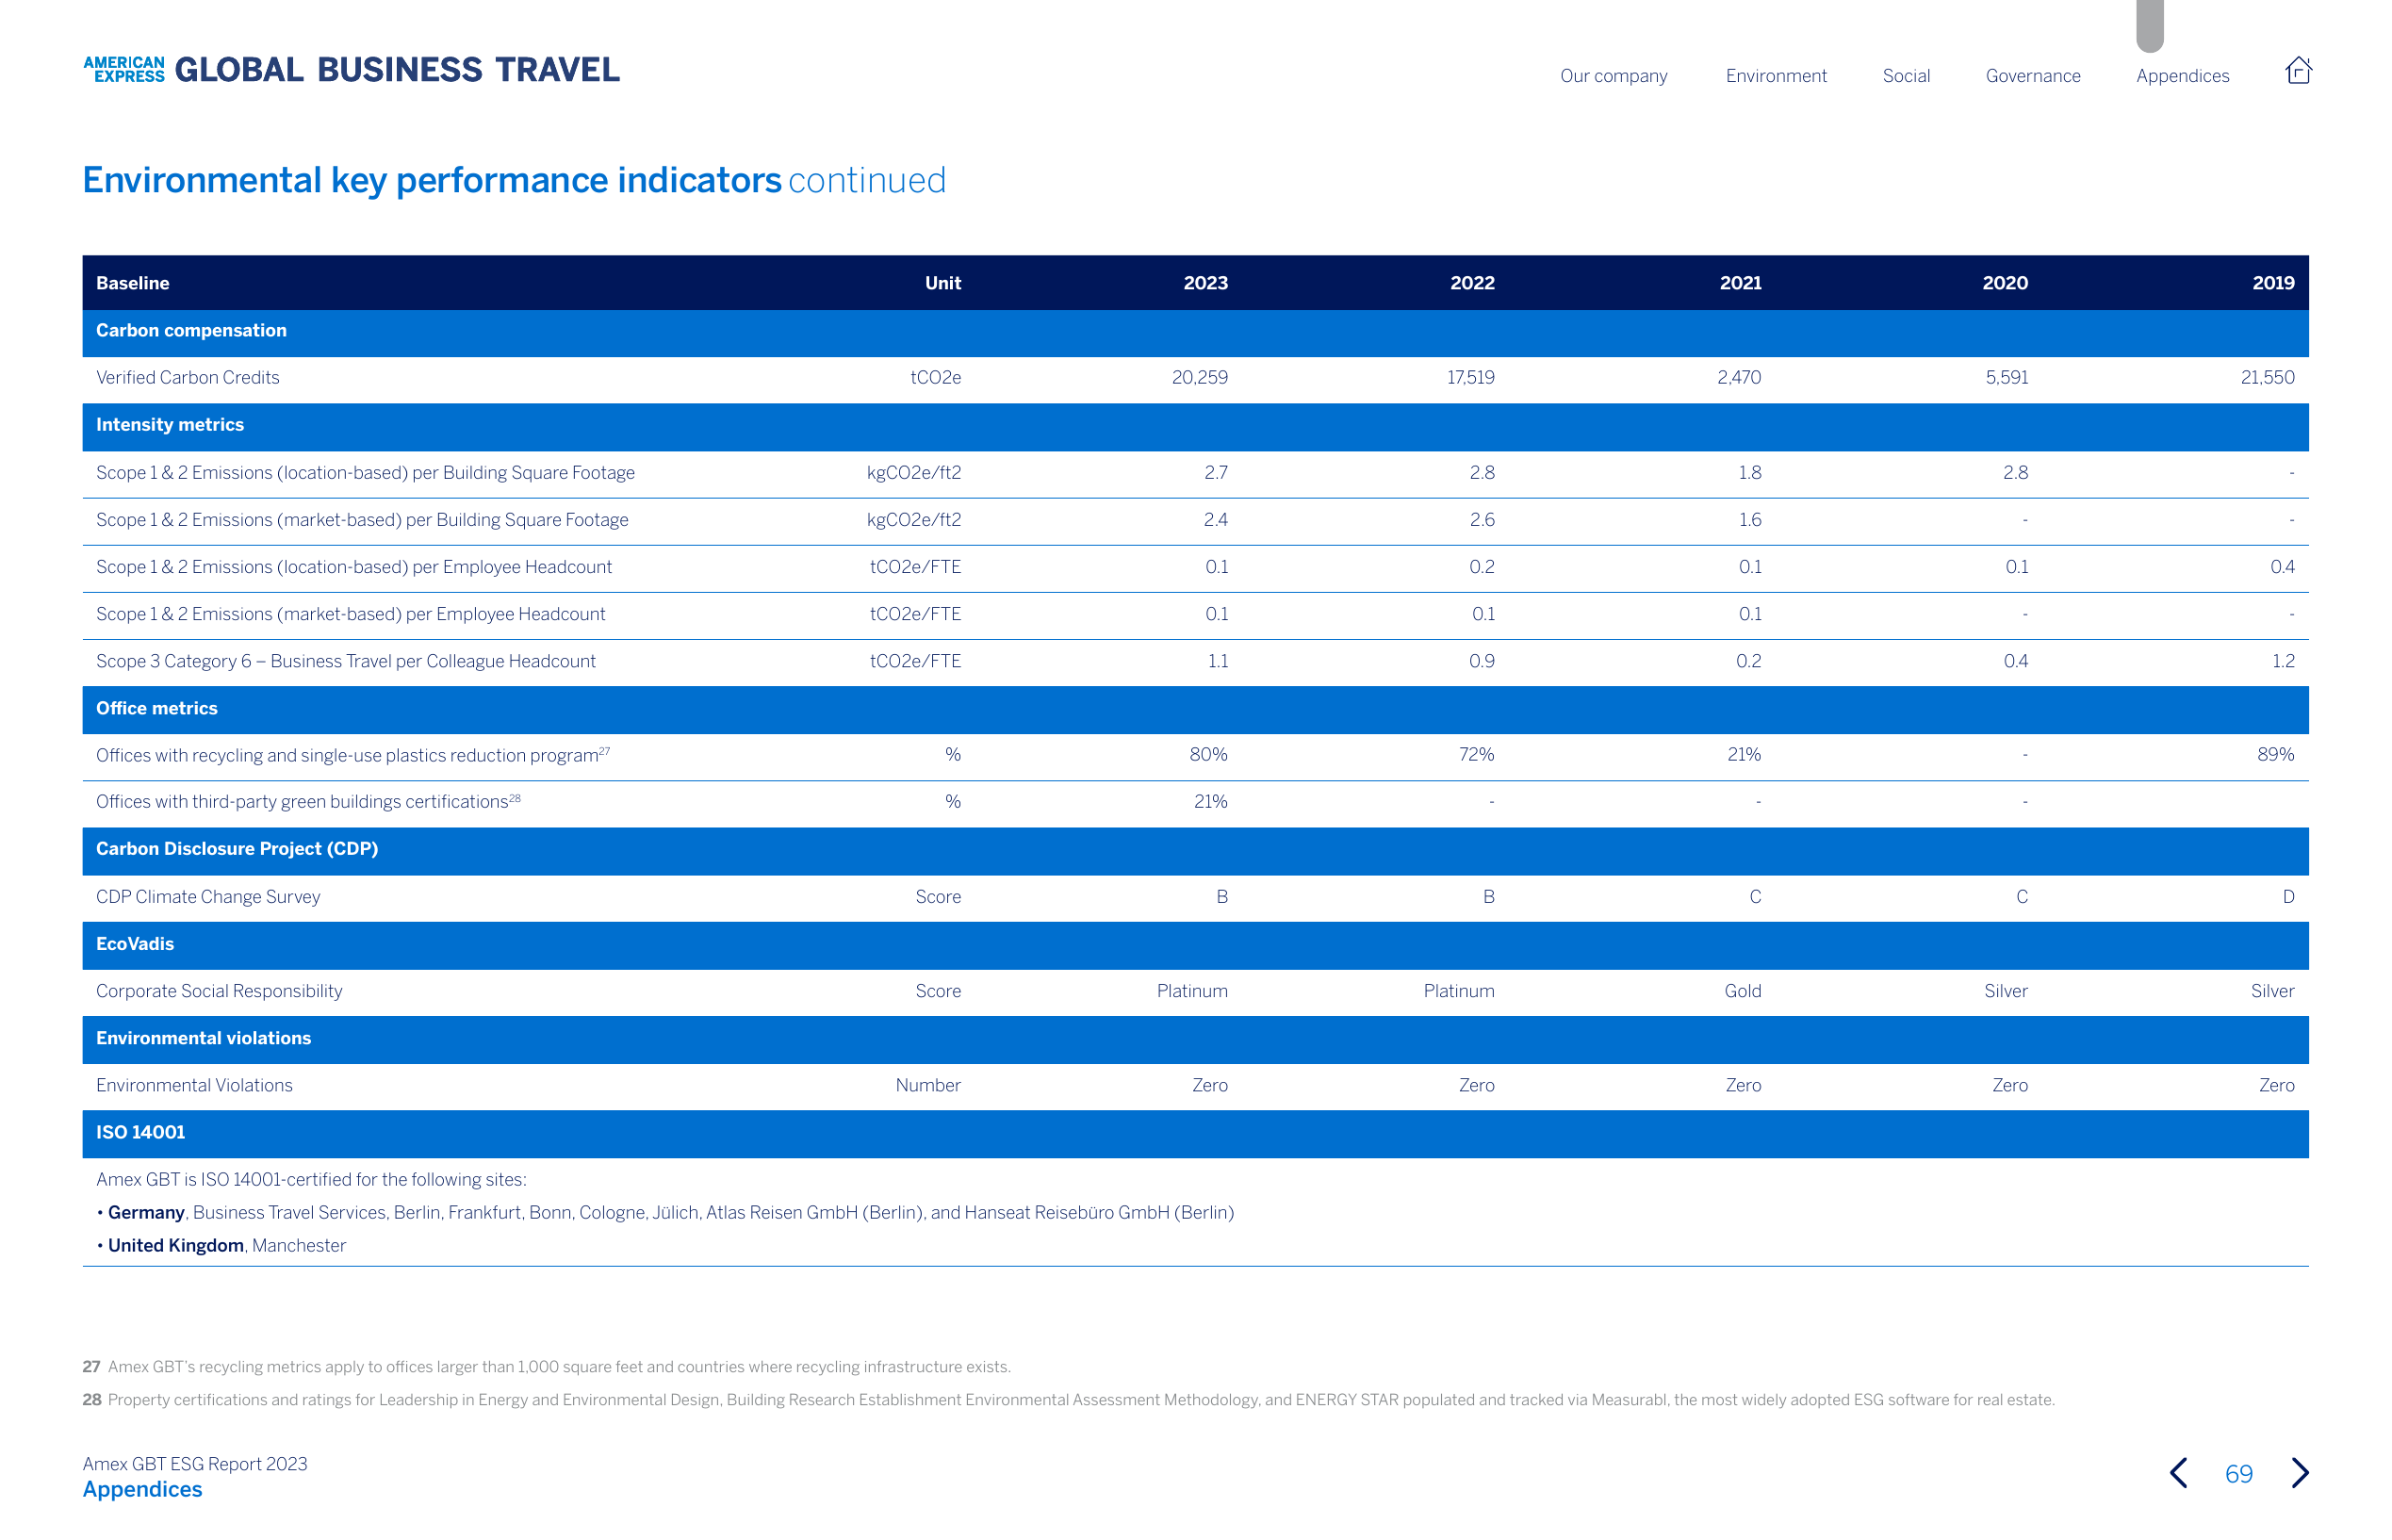Open the Our company section
Viewport: 2392px width, 1540px height.
(x=1613, y=76)
